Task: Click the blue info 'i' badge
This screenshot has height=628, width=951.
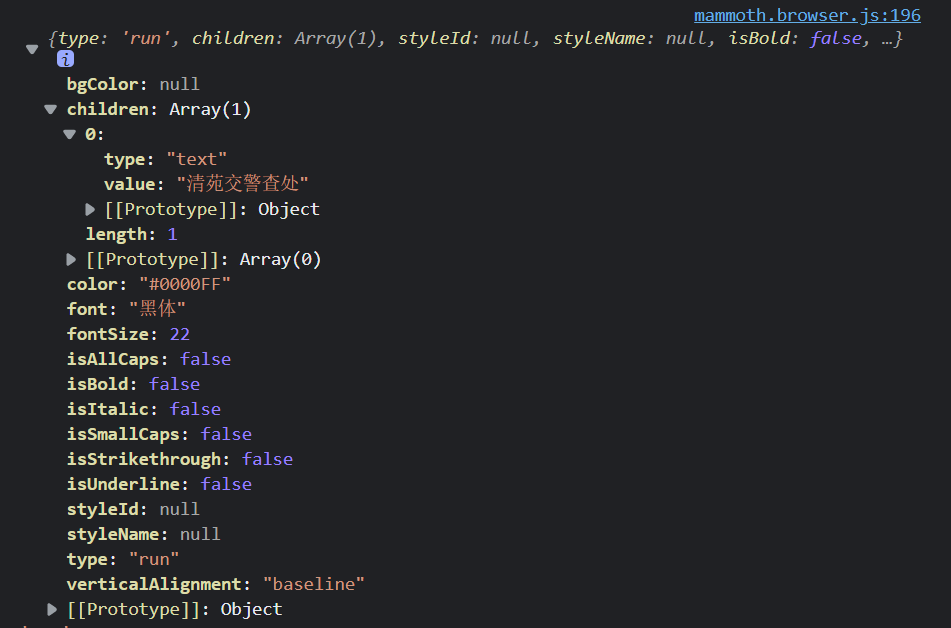Action: pos(66,59)
